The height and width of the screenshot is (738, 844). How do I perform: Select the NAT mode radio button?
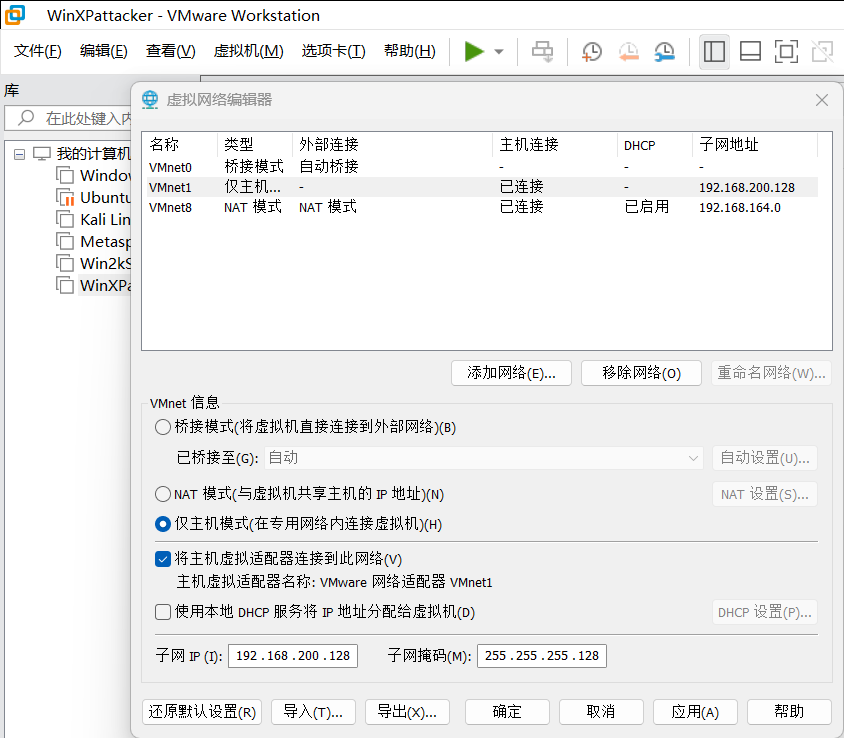click(163, 494)
